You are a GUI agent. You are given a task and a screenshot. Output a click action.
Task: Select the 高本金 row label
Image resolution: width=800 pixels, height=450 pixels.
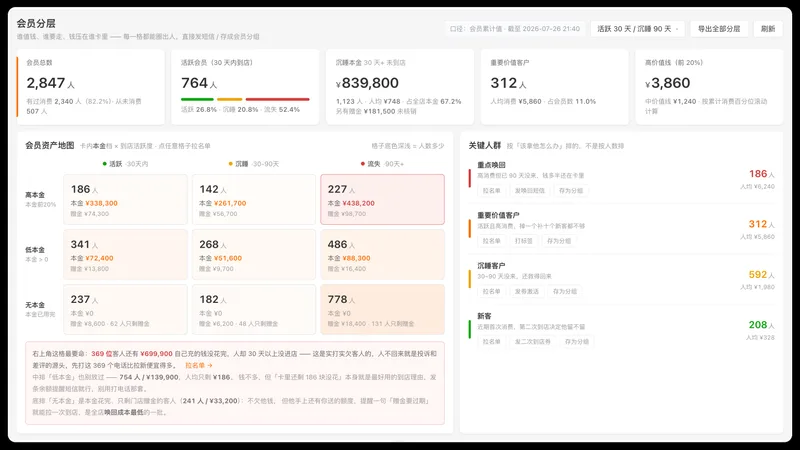[x=35, y=194]
